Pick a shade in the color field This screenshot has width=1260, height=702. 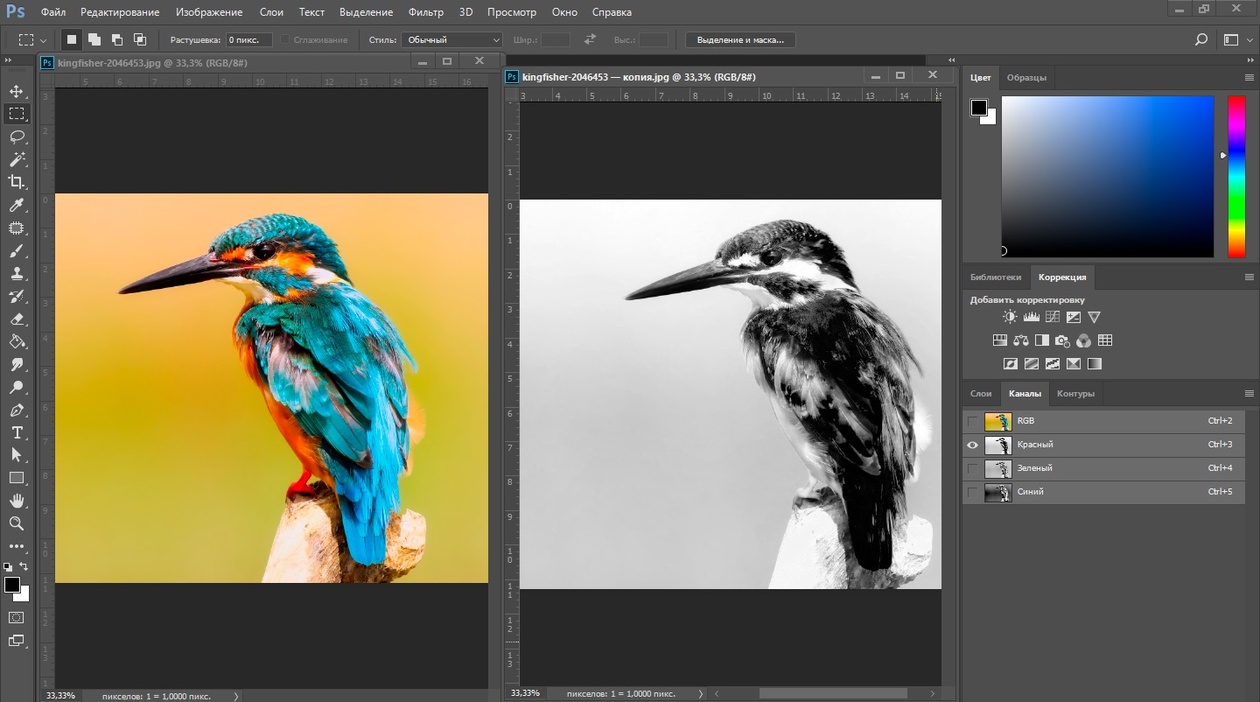(x=1108, y=177)
